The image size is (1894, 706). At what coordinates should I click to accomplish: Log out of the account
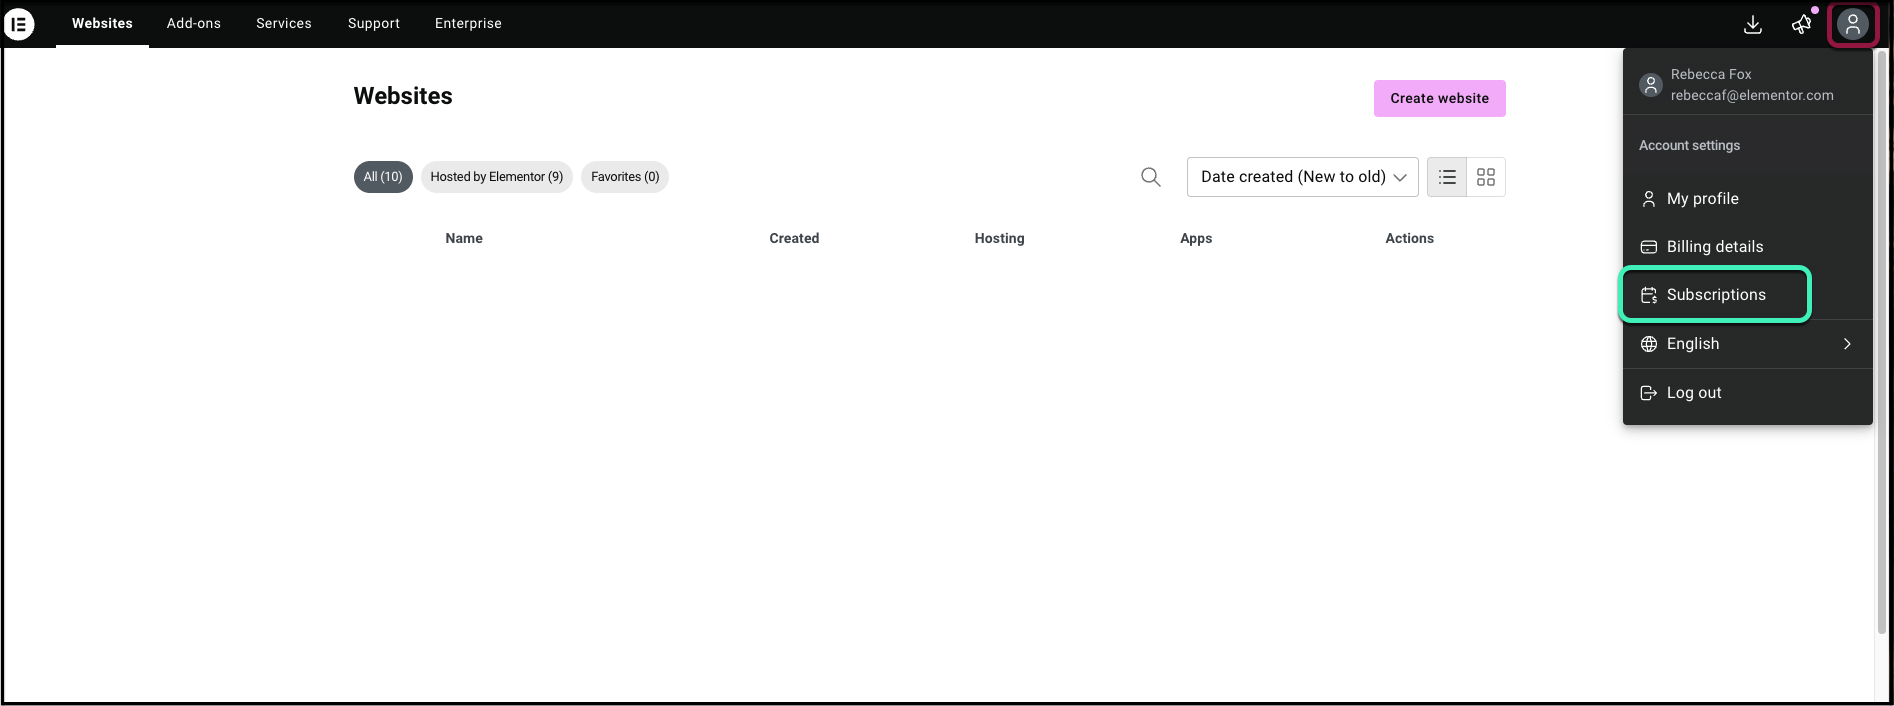[x=1693, y=393]
